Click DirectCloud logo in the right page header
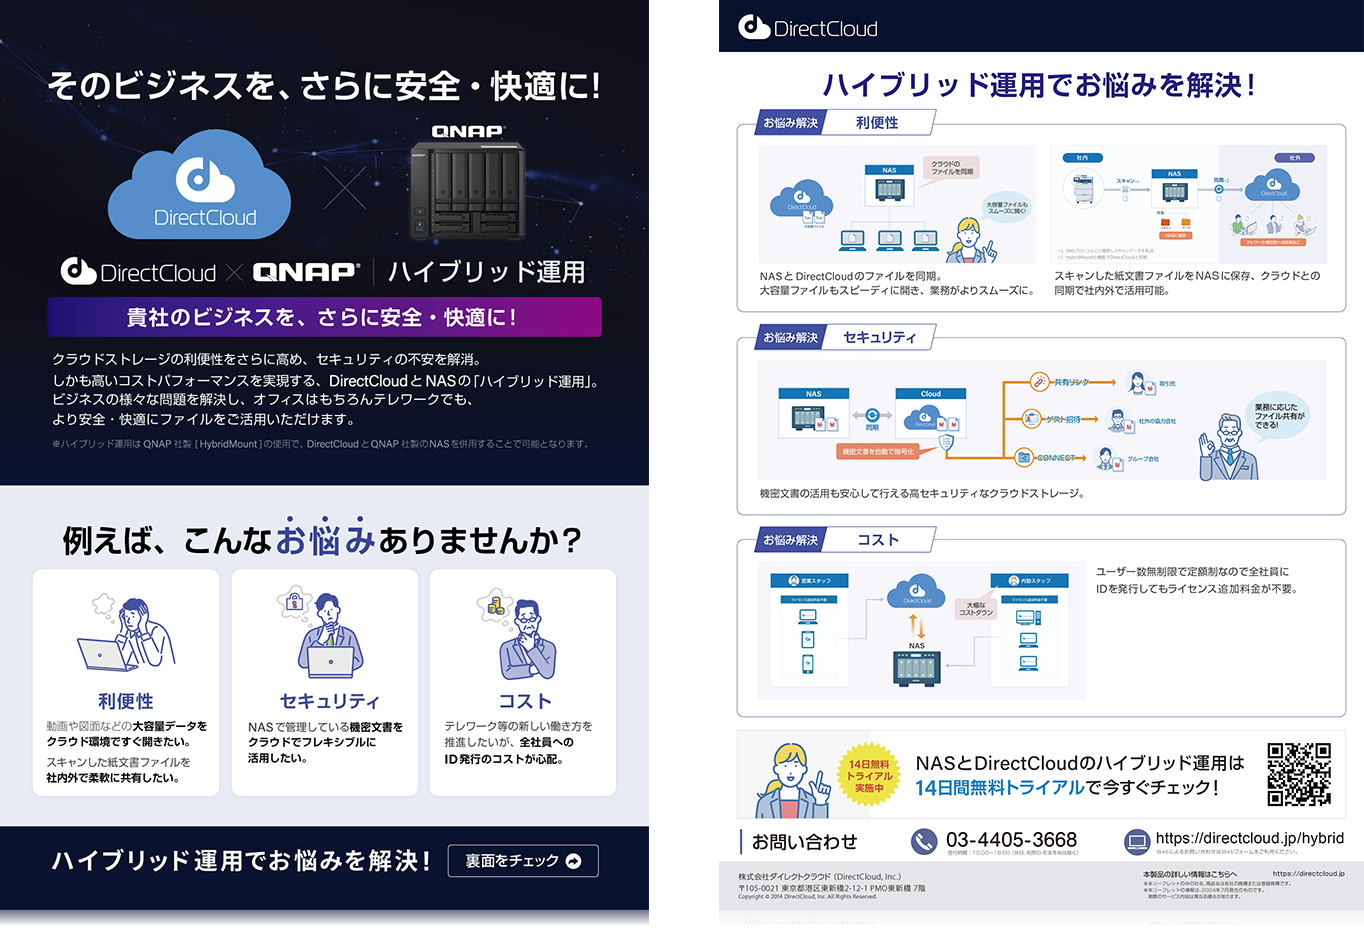The image size is (1364, 936). click(808, 28)
